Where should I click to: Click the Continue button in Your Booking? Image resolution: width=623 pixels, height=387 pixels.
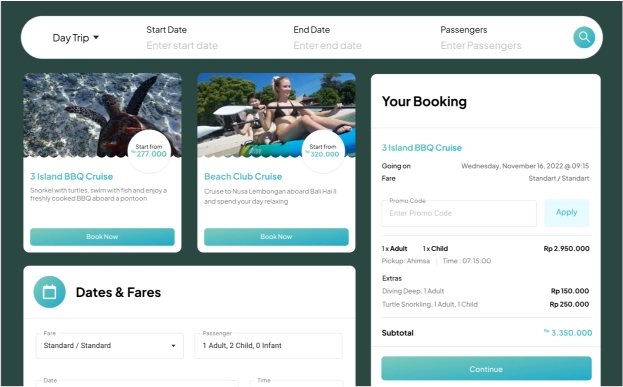click(x=486, y=369)
